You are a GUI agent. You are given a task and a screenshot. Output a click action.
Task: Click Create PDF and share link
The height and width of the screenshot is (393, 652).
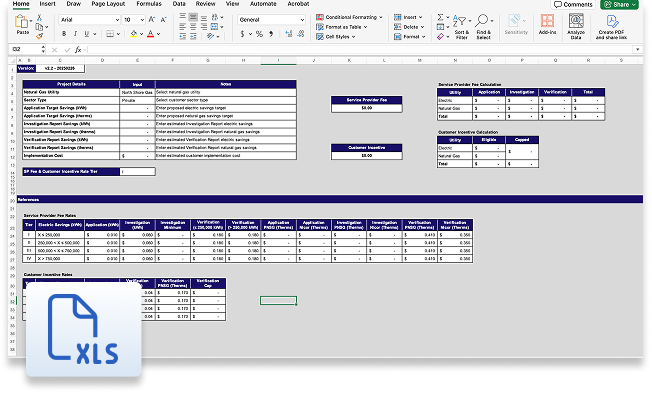pyautogui.click(x=611, y=27)
